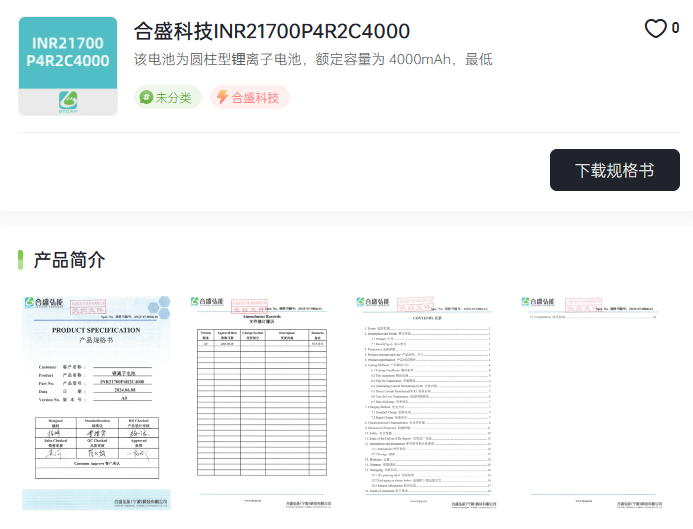Viewport: 693px width, 529px height.
Task: Click the INR21700 P4R2C4000 product logo tile
Action: click(68, 66)
